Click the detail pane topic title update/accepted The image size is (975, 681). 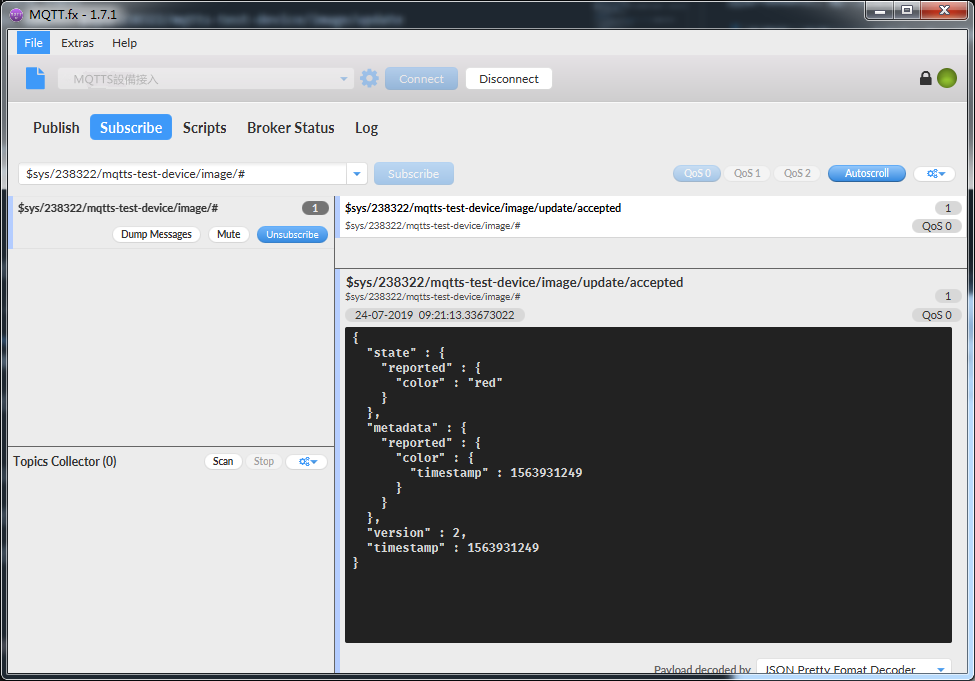tap(514, 282)
